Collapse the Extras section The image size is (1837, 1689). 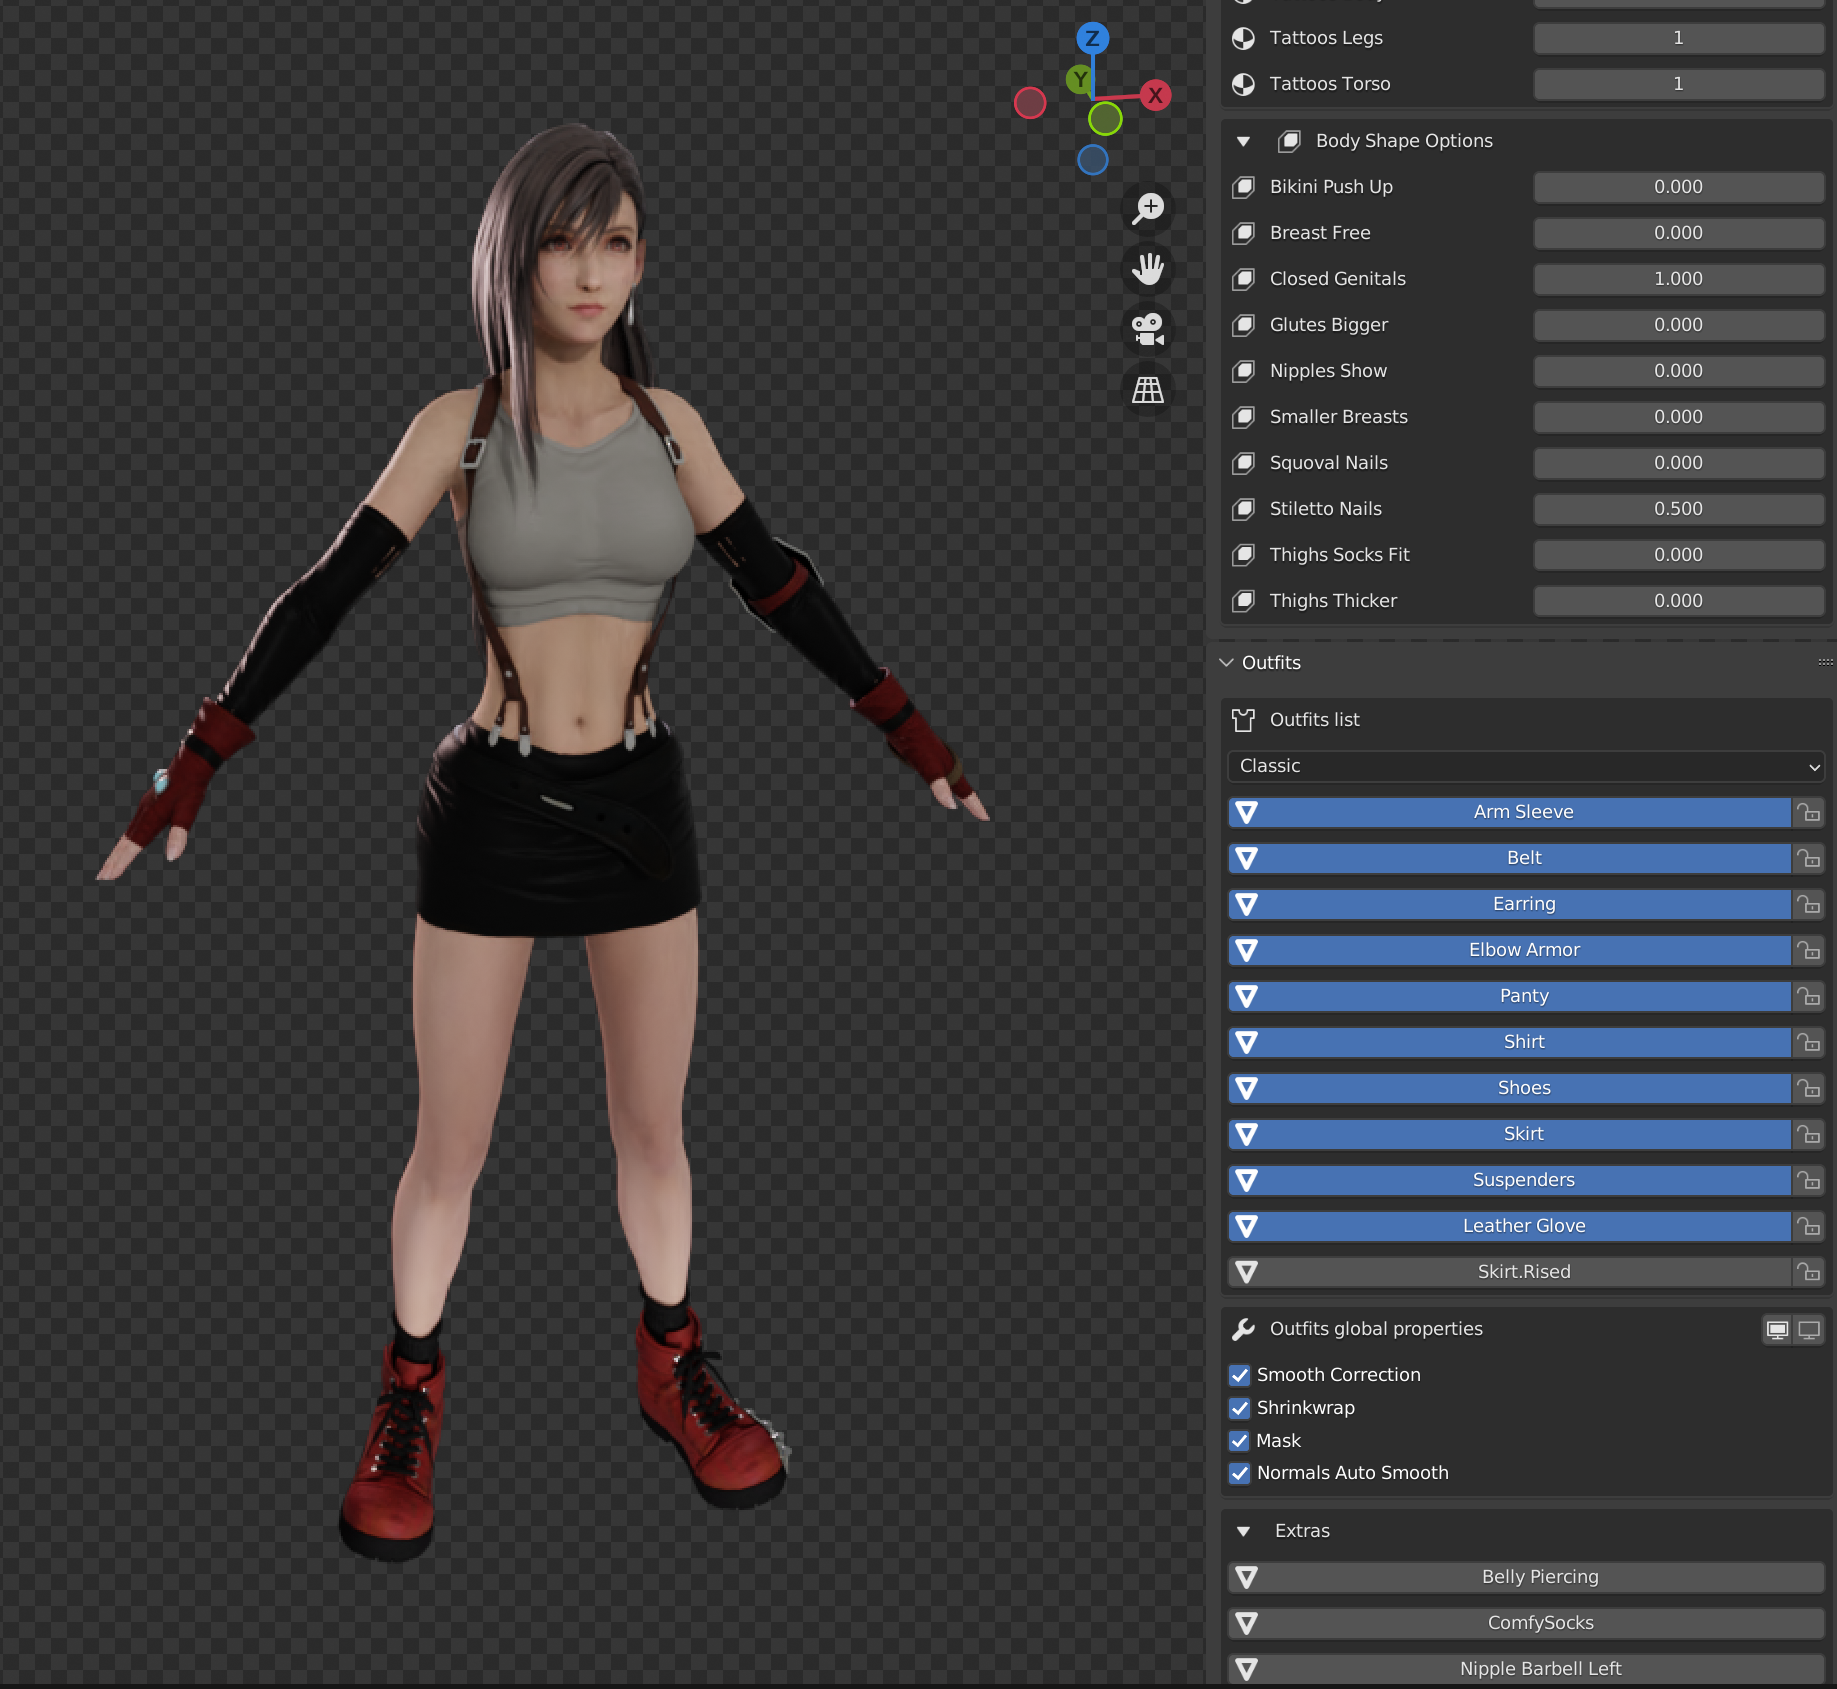[x=1243, y=1531]
